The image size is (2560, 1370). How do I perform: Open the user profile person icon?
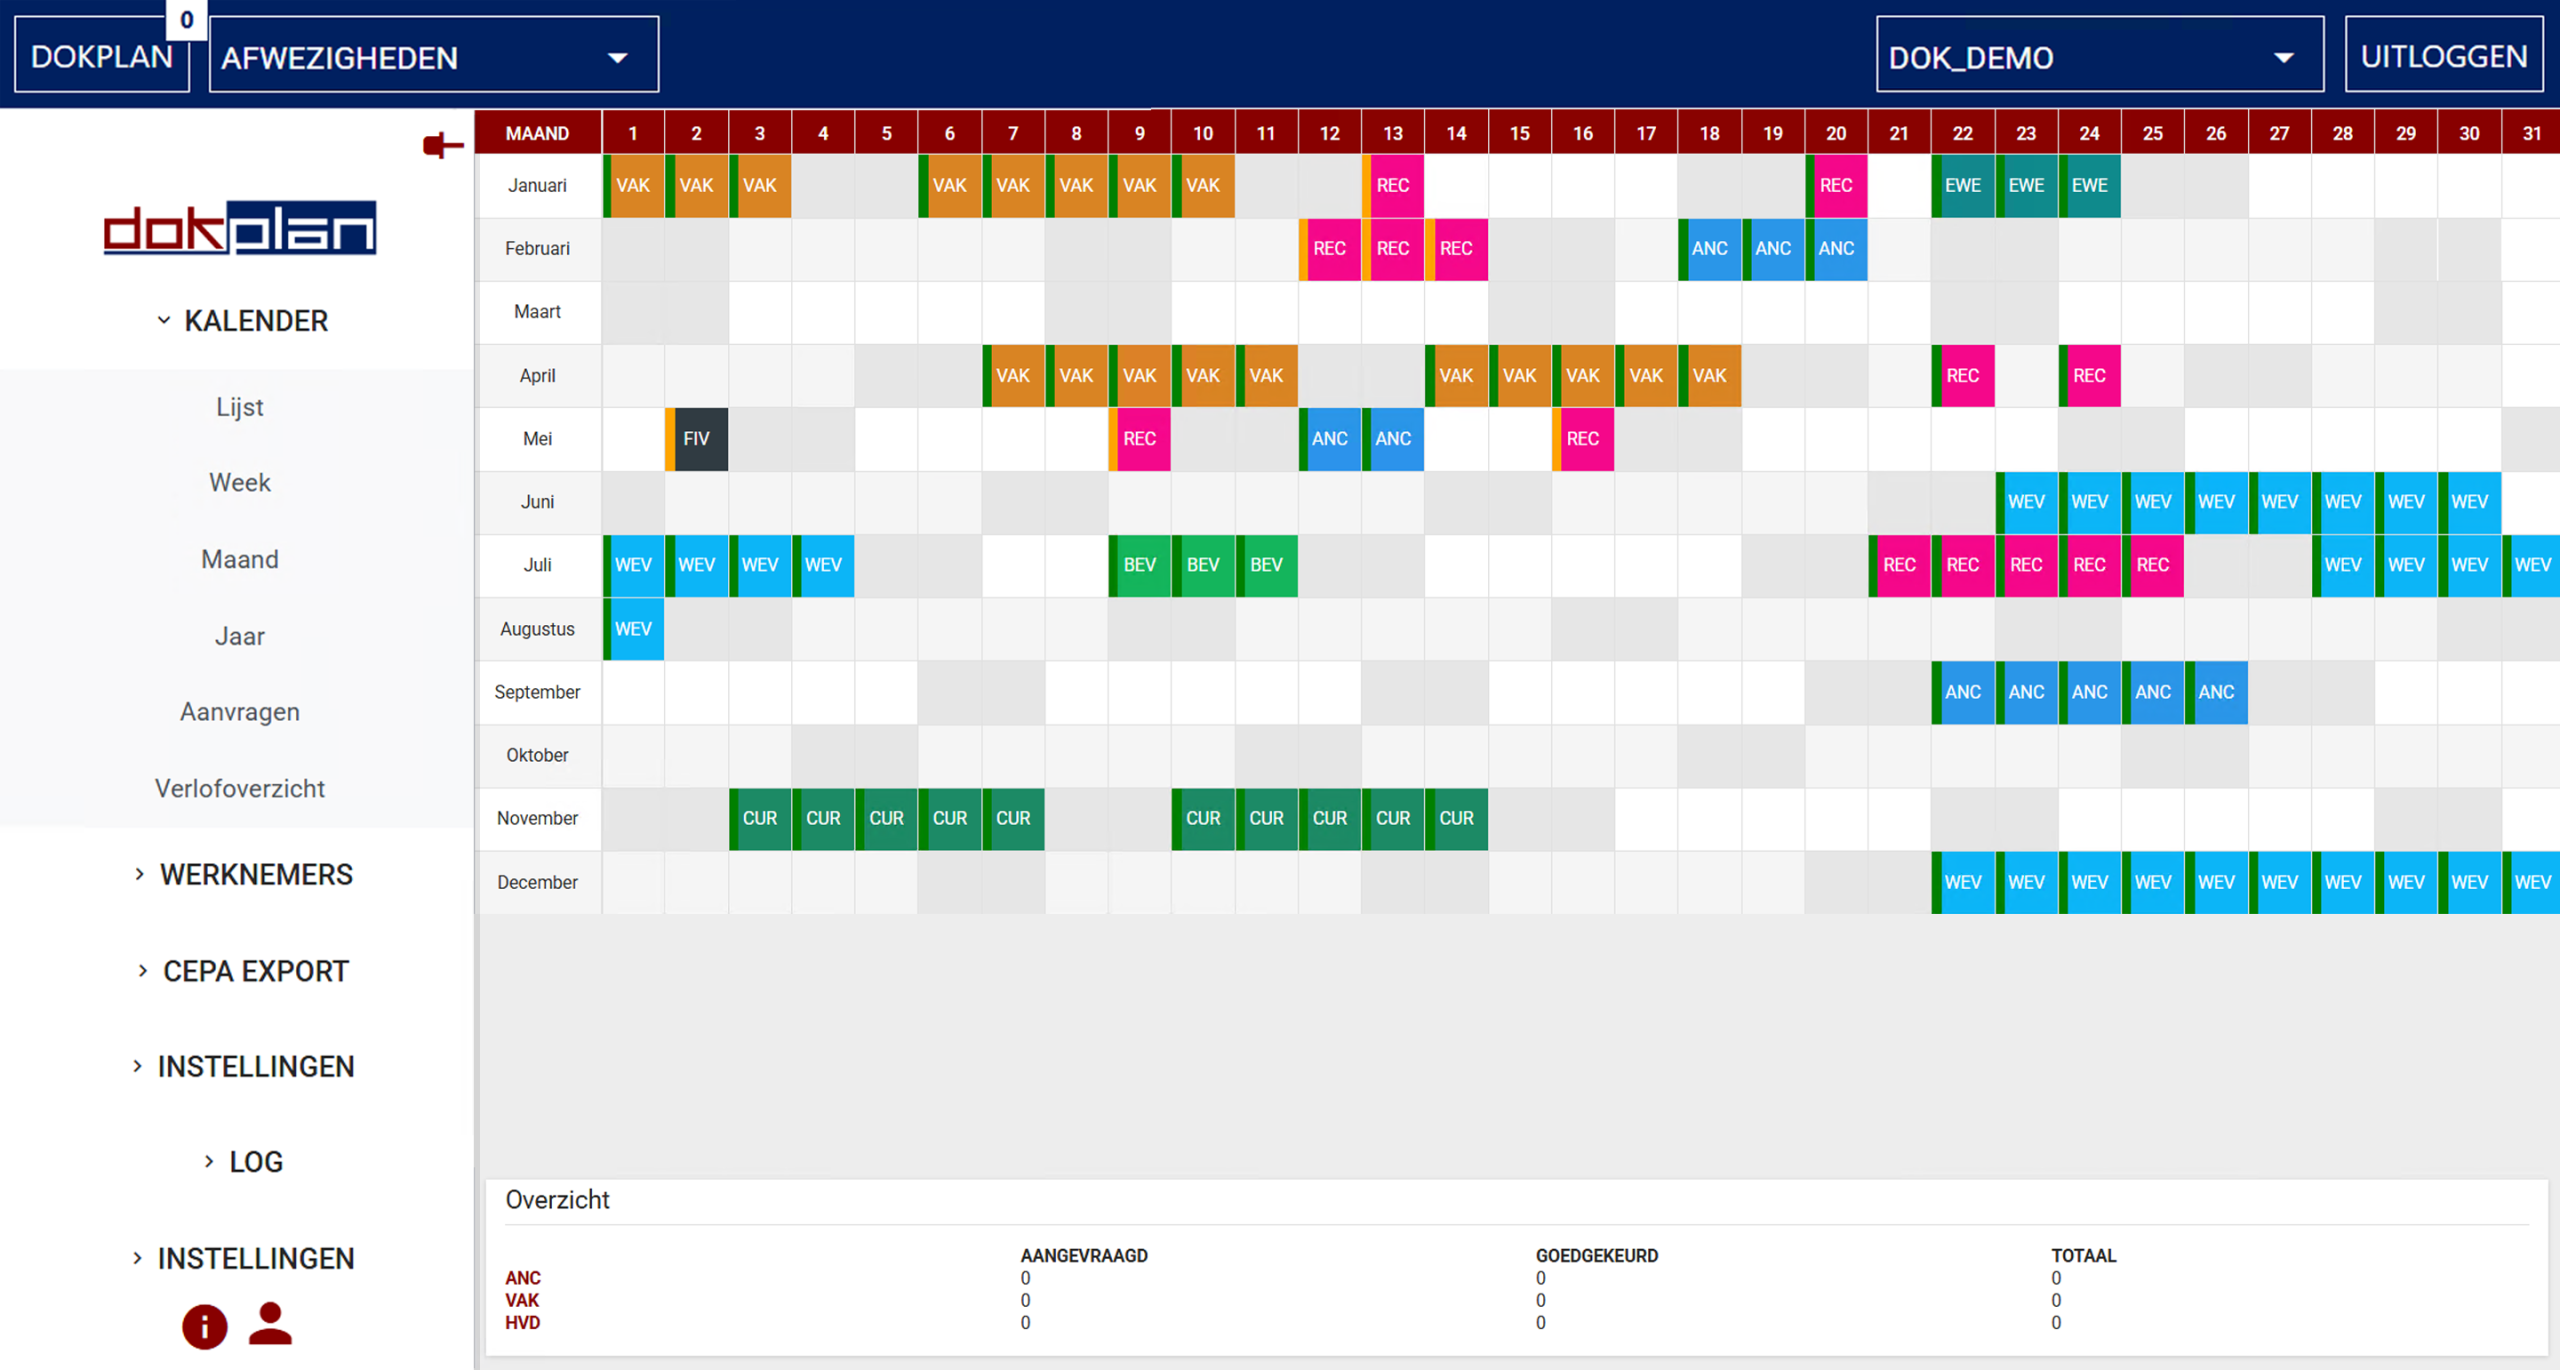[x=270, y=1324]
